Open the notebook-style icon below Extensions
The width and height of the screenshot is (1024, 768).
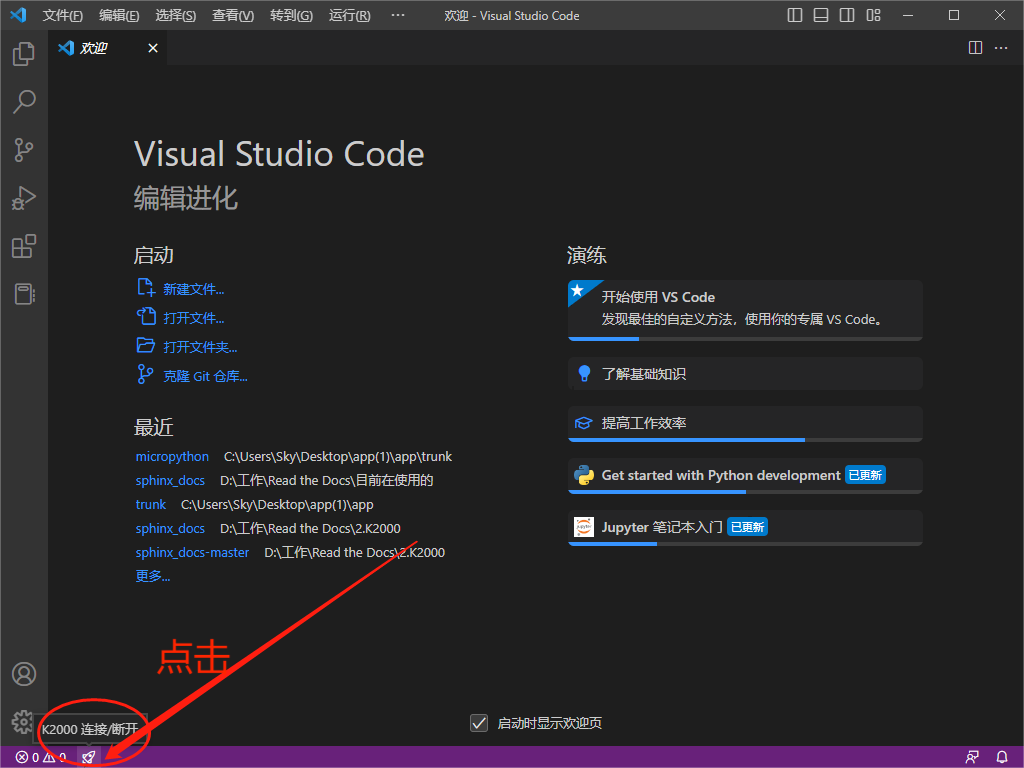(24, 294)
